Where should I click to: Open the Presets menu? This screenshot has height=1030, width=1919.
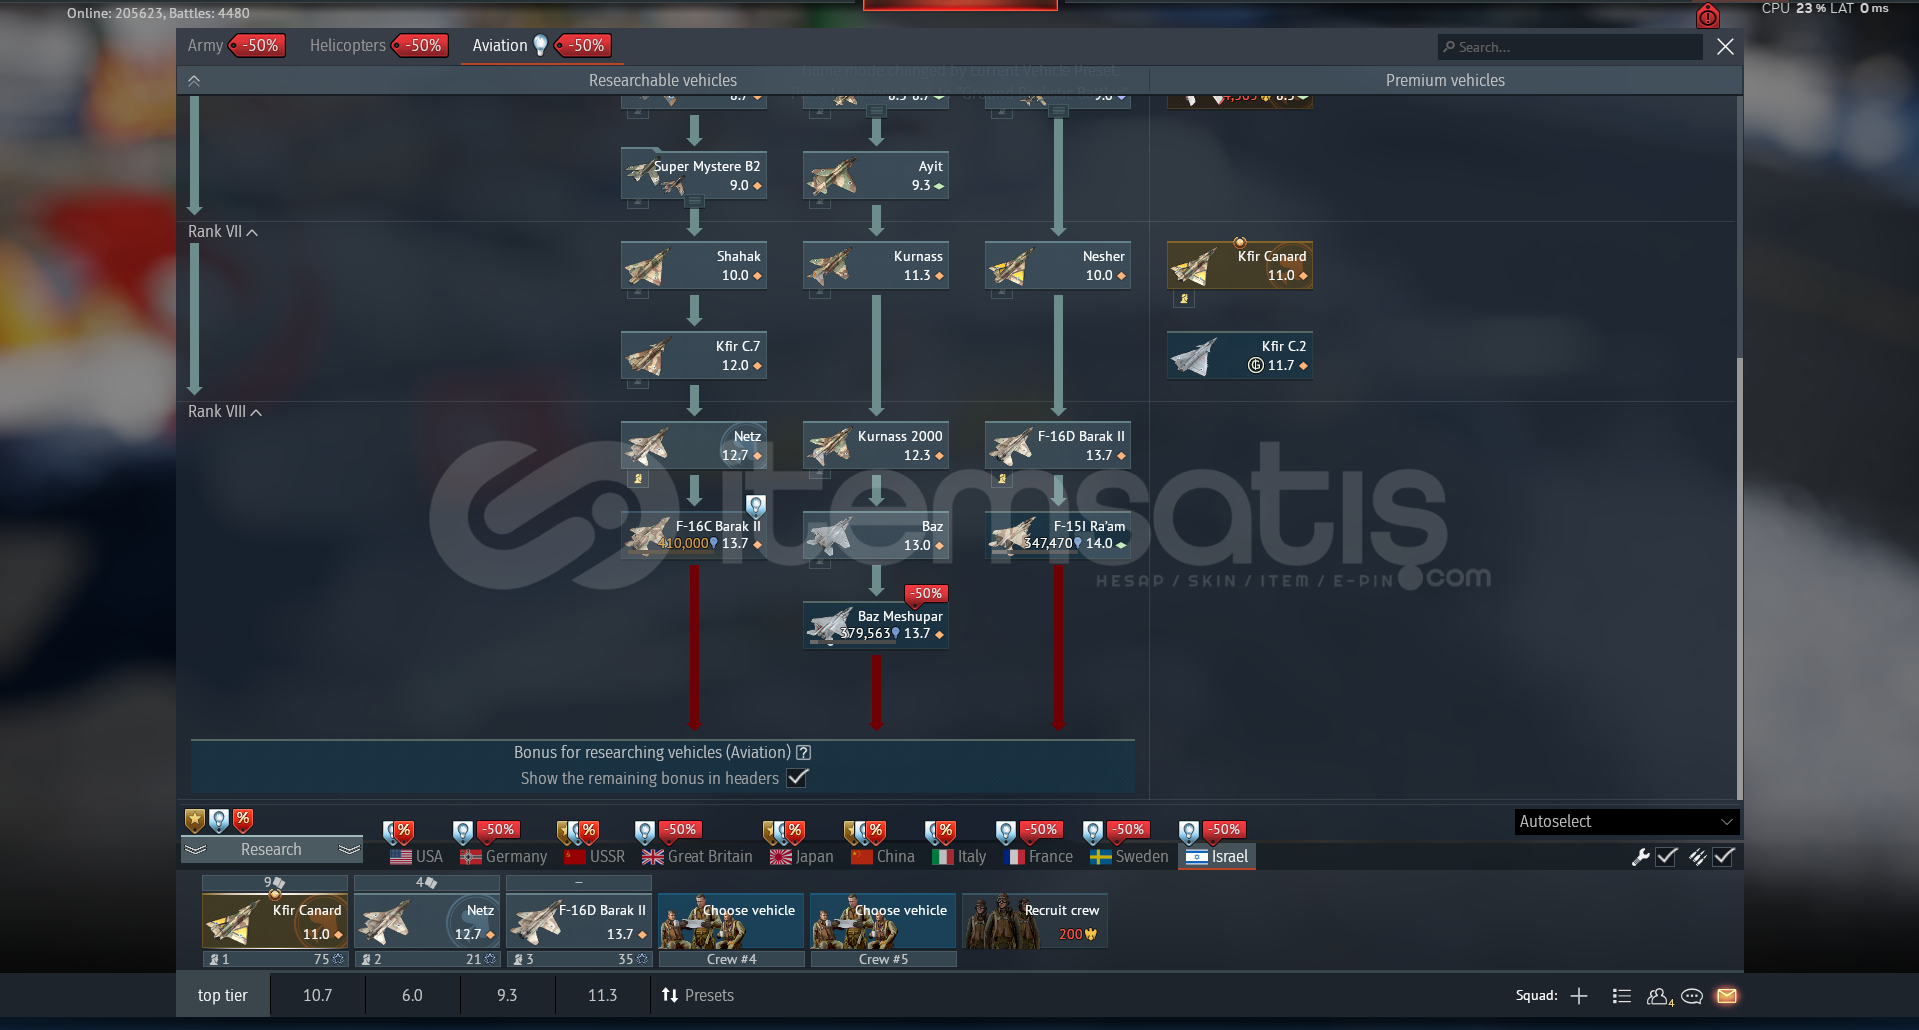[x=698, y=996]
